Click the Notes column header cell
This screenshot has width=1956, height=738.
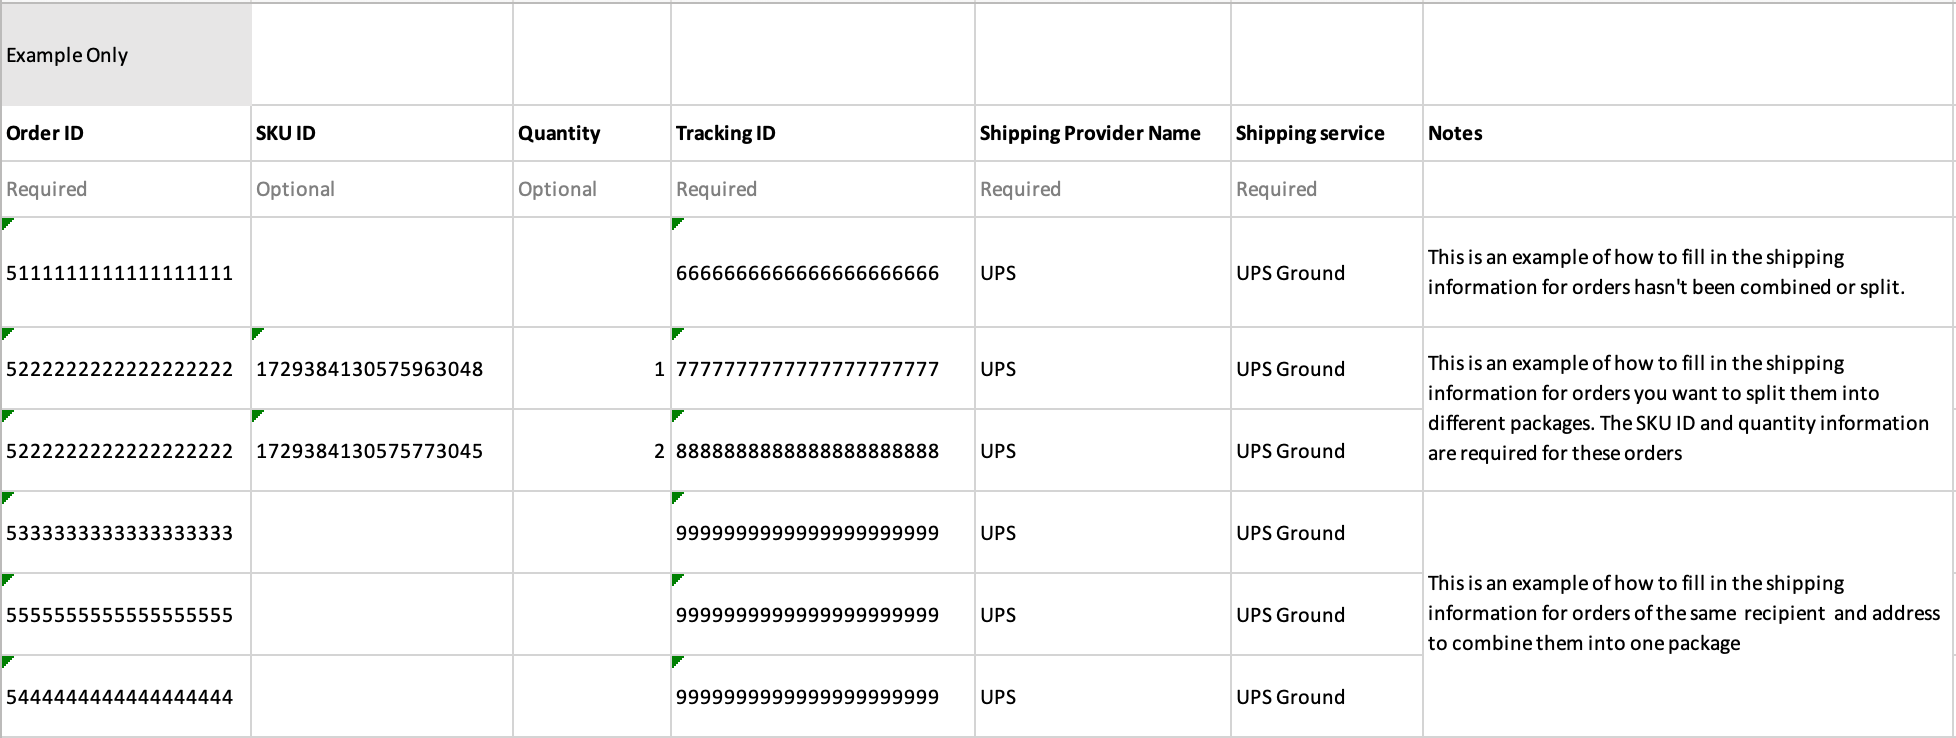point(1688,133)
